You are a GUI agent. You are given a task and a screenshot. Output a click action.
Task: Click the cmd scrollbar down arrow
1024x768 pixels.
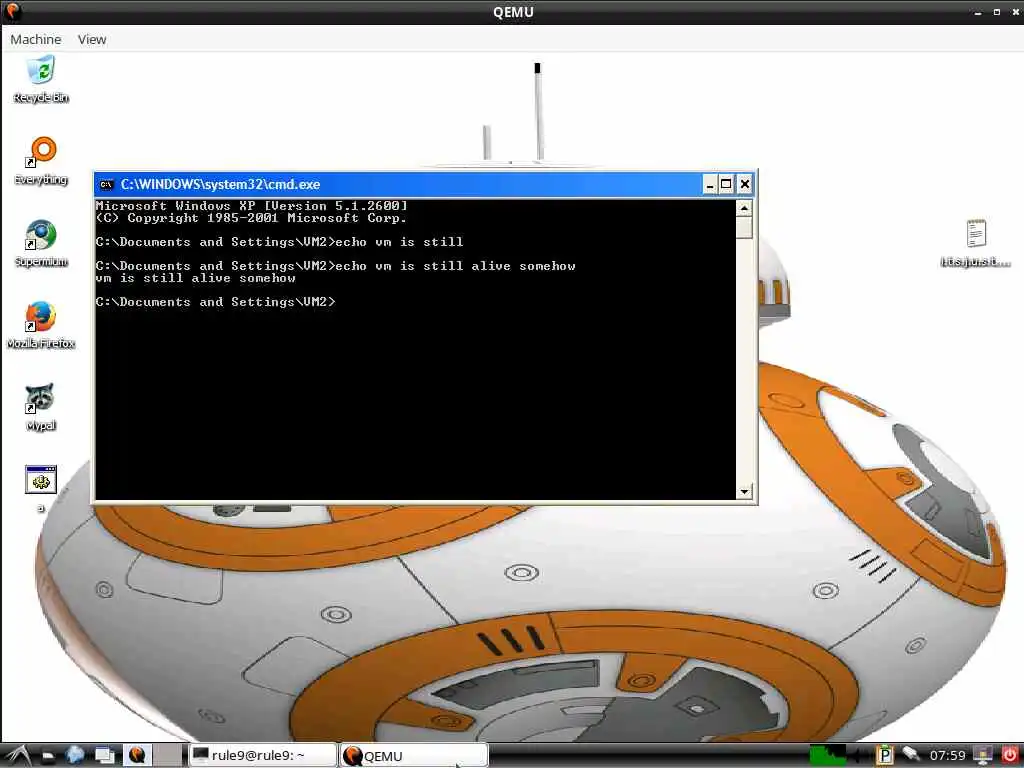pos(744,492)
